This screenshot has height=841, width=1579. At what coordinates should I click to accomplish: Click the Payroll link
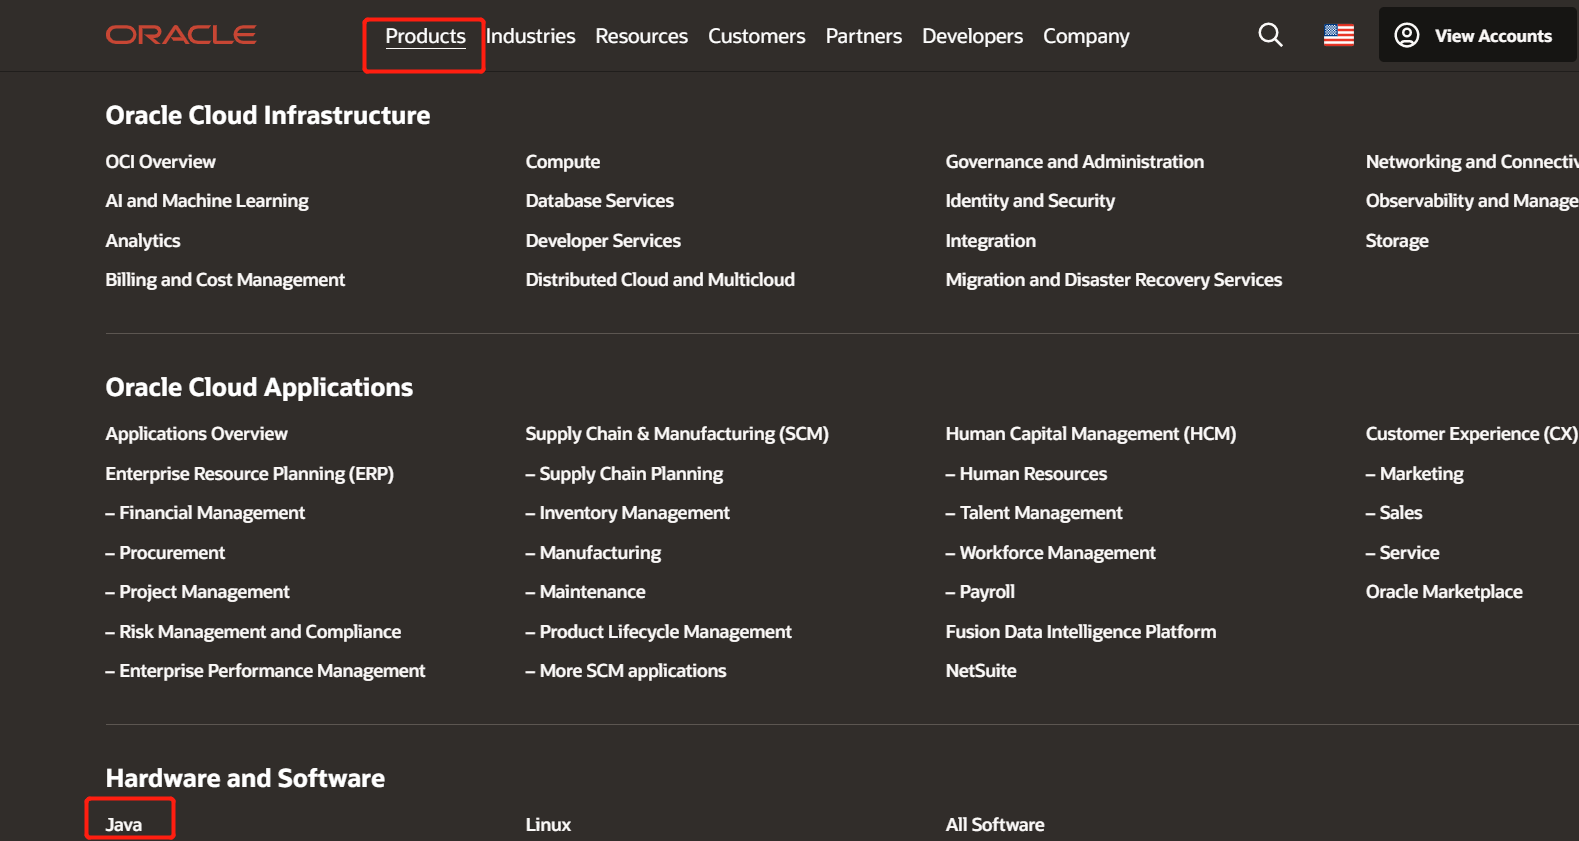pyautogui.click(x=980, y=592)
